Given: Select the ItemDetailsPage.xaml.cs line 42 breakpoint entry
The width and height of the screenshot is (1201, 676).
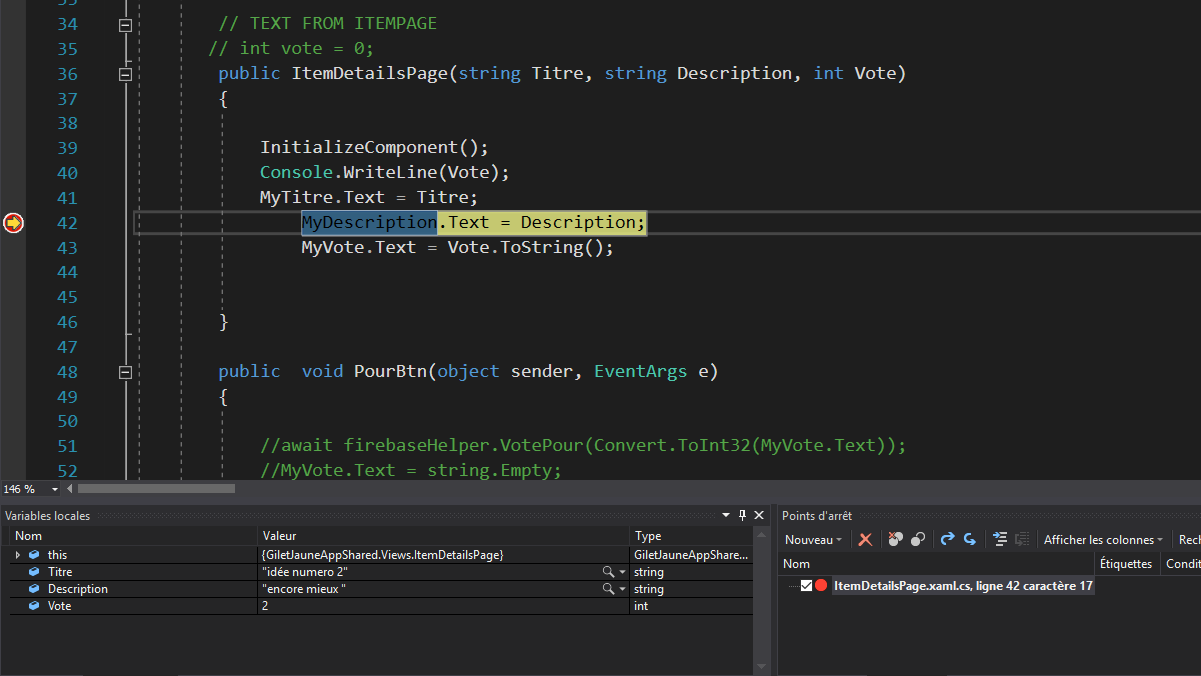Looking at the screenshot, I should point(962,586).
